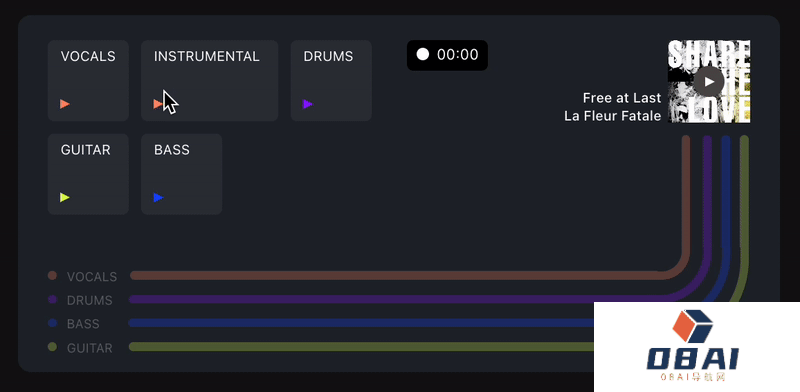
Task: Toggle the Vocals track dot in legend
Action: tap(52, 276)
